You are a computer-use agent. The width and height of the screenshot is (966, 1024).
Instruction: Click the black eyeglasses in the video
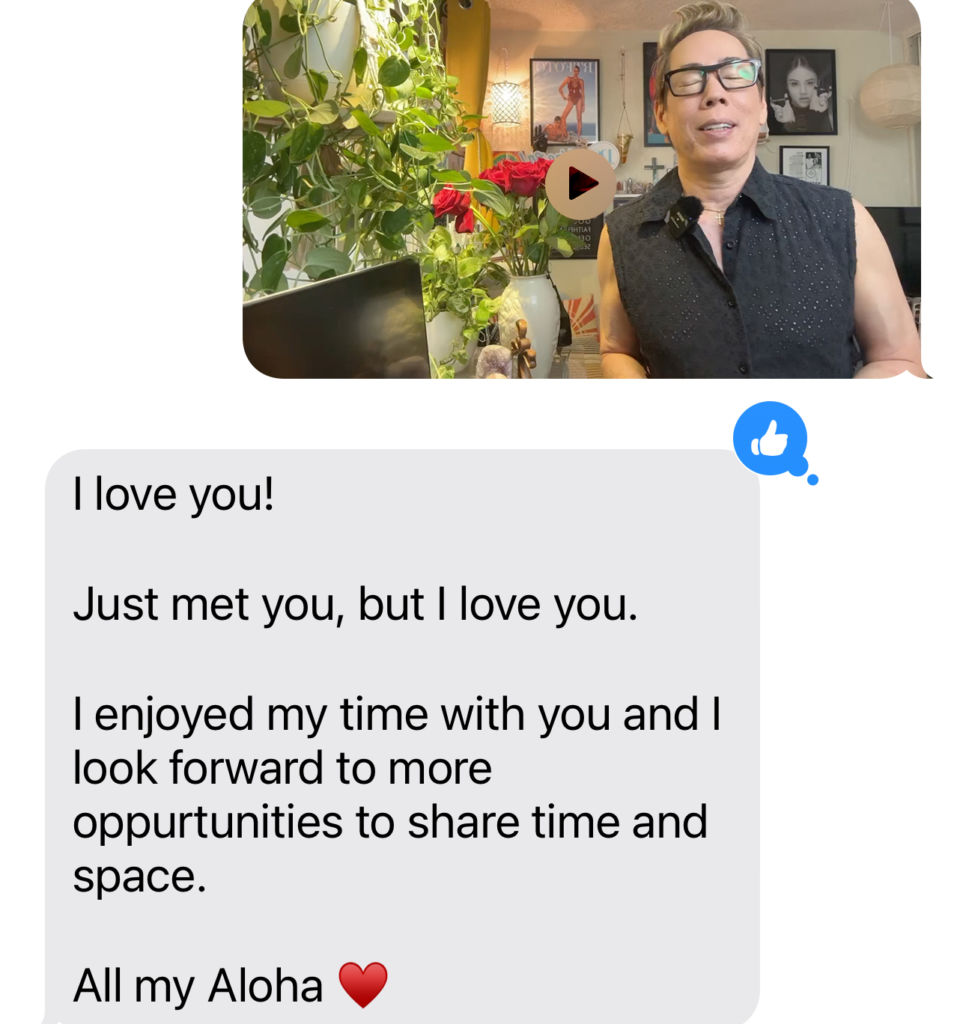[712, 77]
